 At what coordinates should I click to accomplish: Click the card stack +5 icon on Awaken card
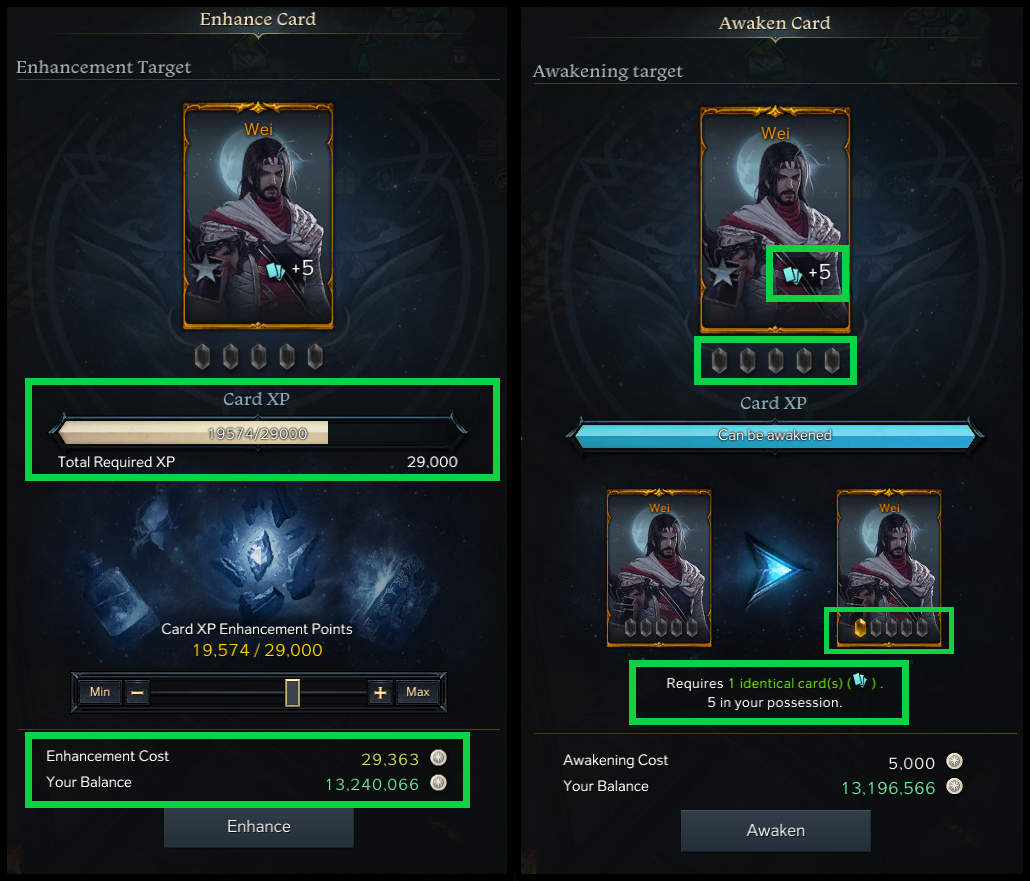point(807,273)
